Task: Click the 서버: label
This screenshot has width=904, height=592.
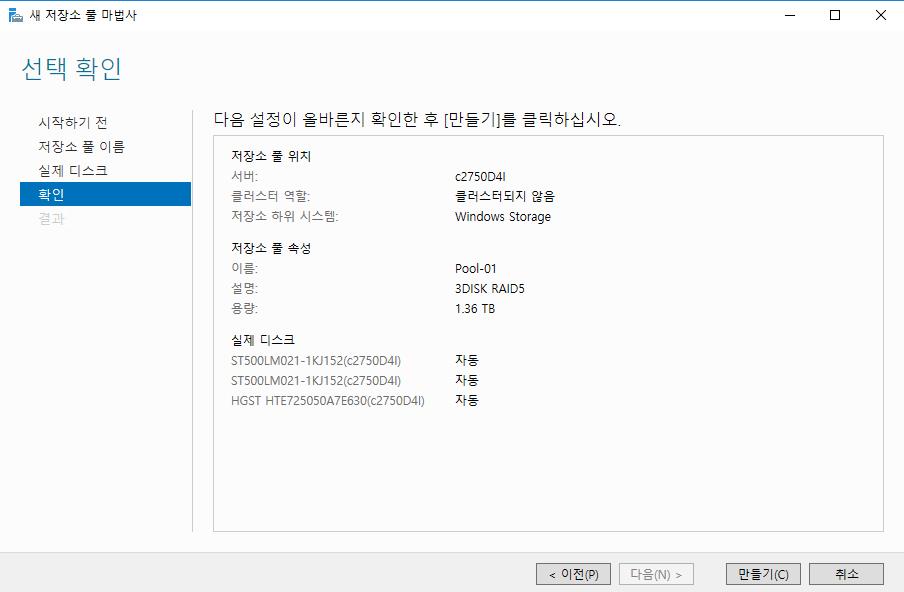Action: tap(244, 176)
